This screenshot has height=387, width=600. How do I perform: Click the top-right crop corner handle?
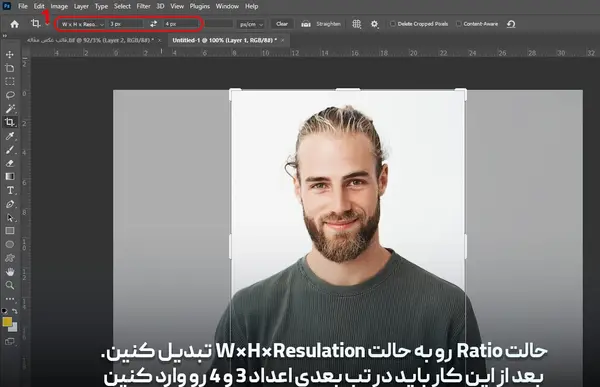(x=463, y=92)
